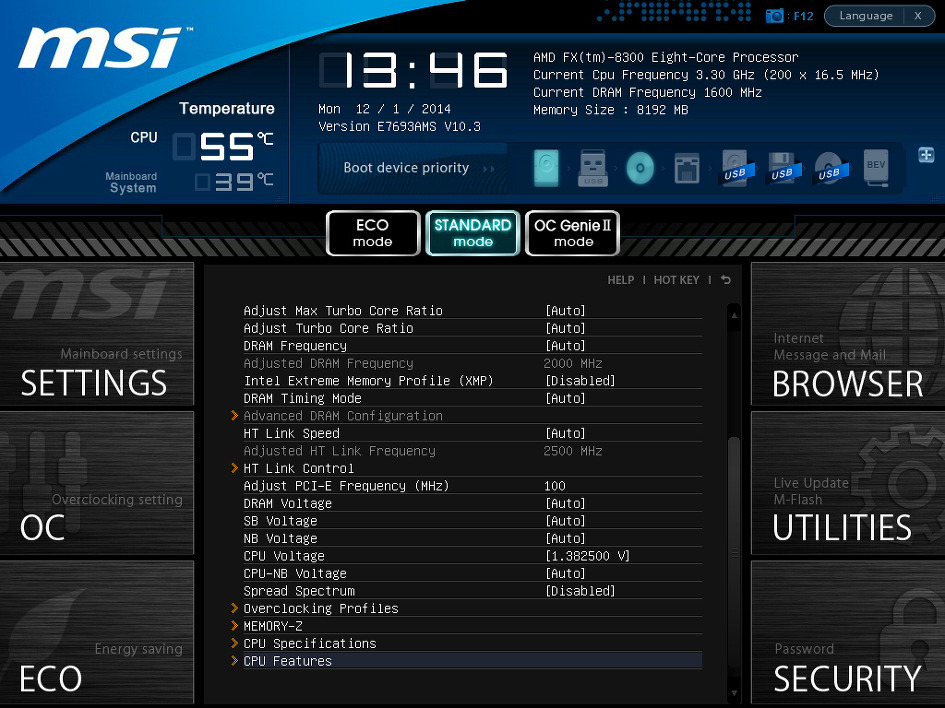Select the network boot device icon
This screenshot has width=945, height=708.
[x=687, y=168]
